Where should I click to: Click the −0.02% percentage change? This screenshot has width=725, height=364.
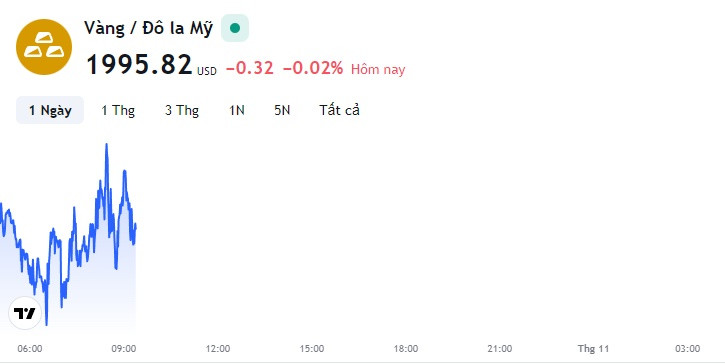click(x=313, y=68)
